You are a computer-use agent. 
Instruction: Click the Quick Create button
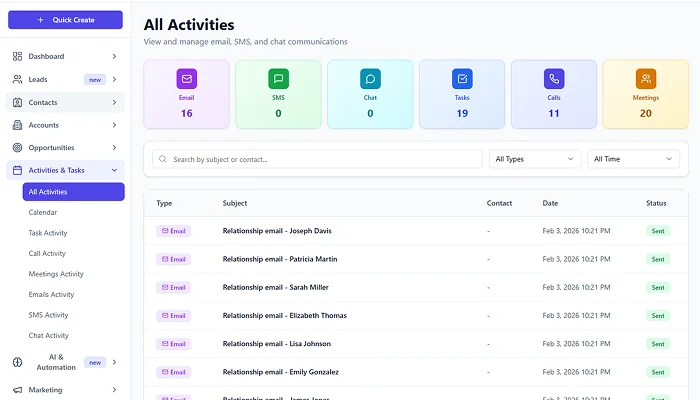click(65, 20)
